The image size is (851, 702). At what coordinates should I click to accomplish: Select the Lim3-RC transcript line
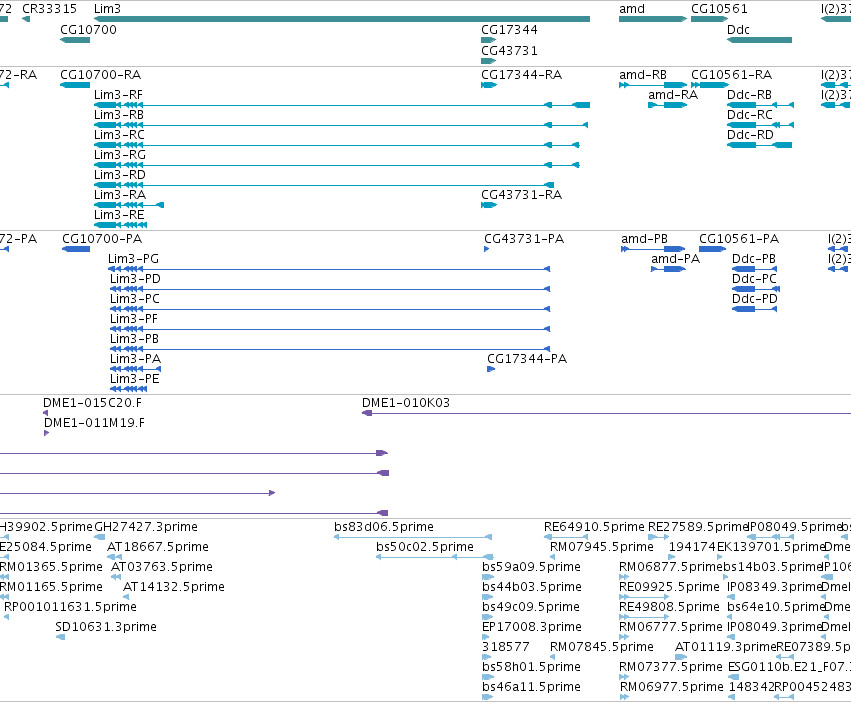click(336, 145)
